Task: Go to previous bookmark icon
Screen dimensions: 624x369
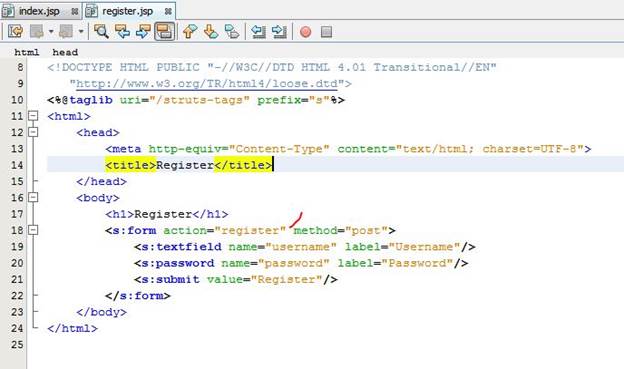Action: (x=190, y=31)
